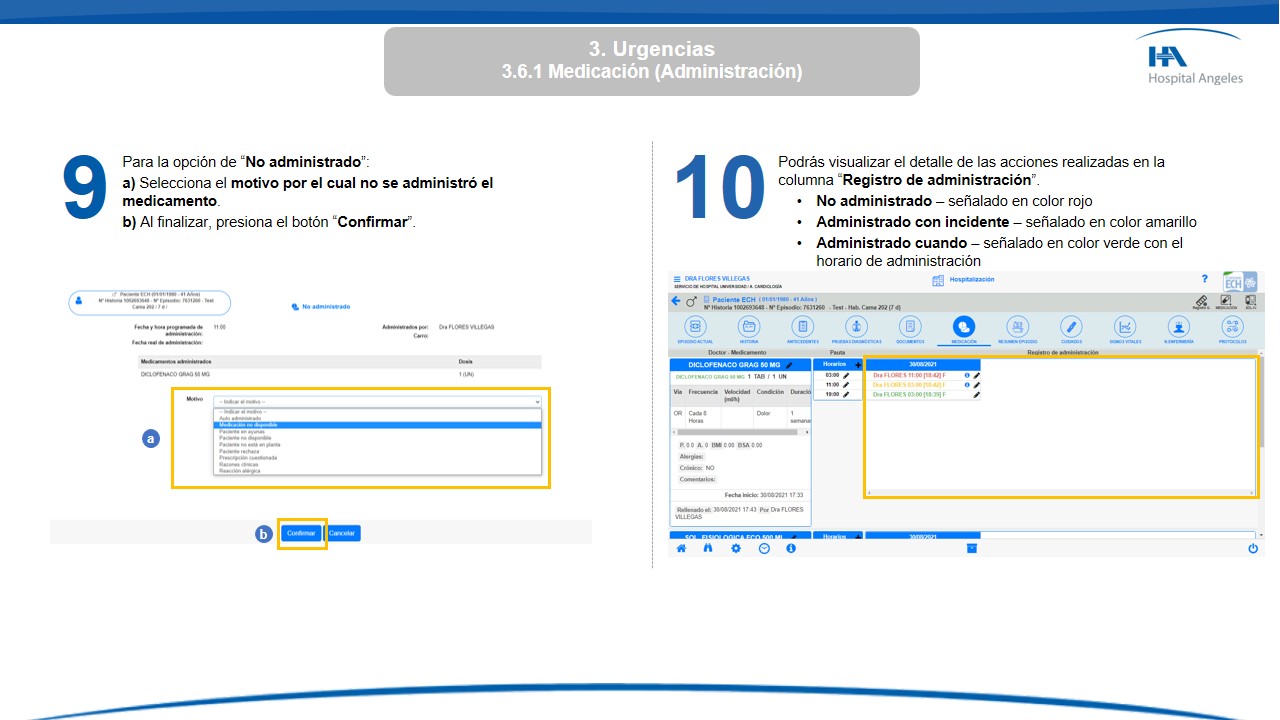Click the power icon at bottom right

click(1253, 548)
